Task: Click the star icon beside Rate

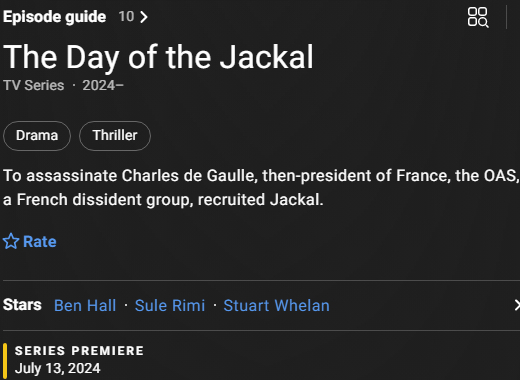Action: tap(11, 241)
